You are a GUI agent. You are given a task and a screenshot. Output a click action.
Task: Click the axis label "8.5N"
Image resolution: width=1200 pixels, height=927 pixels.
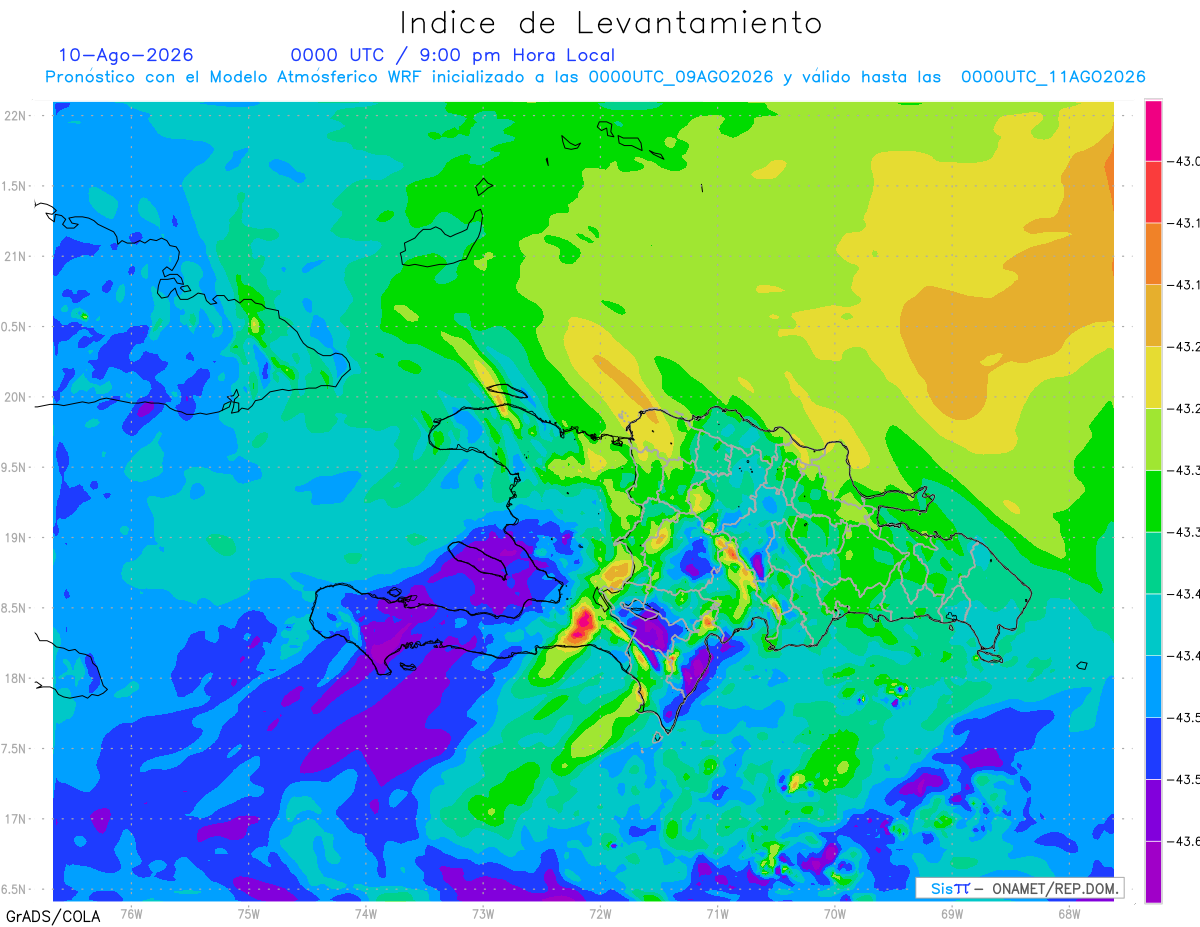[14, 608]
